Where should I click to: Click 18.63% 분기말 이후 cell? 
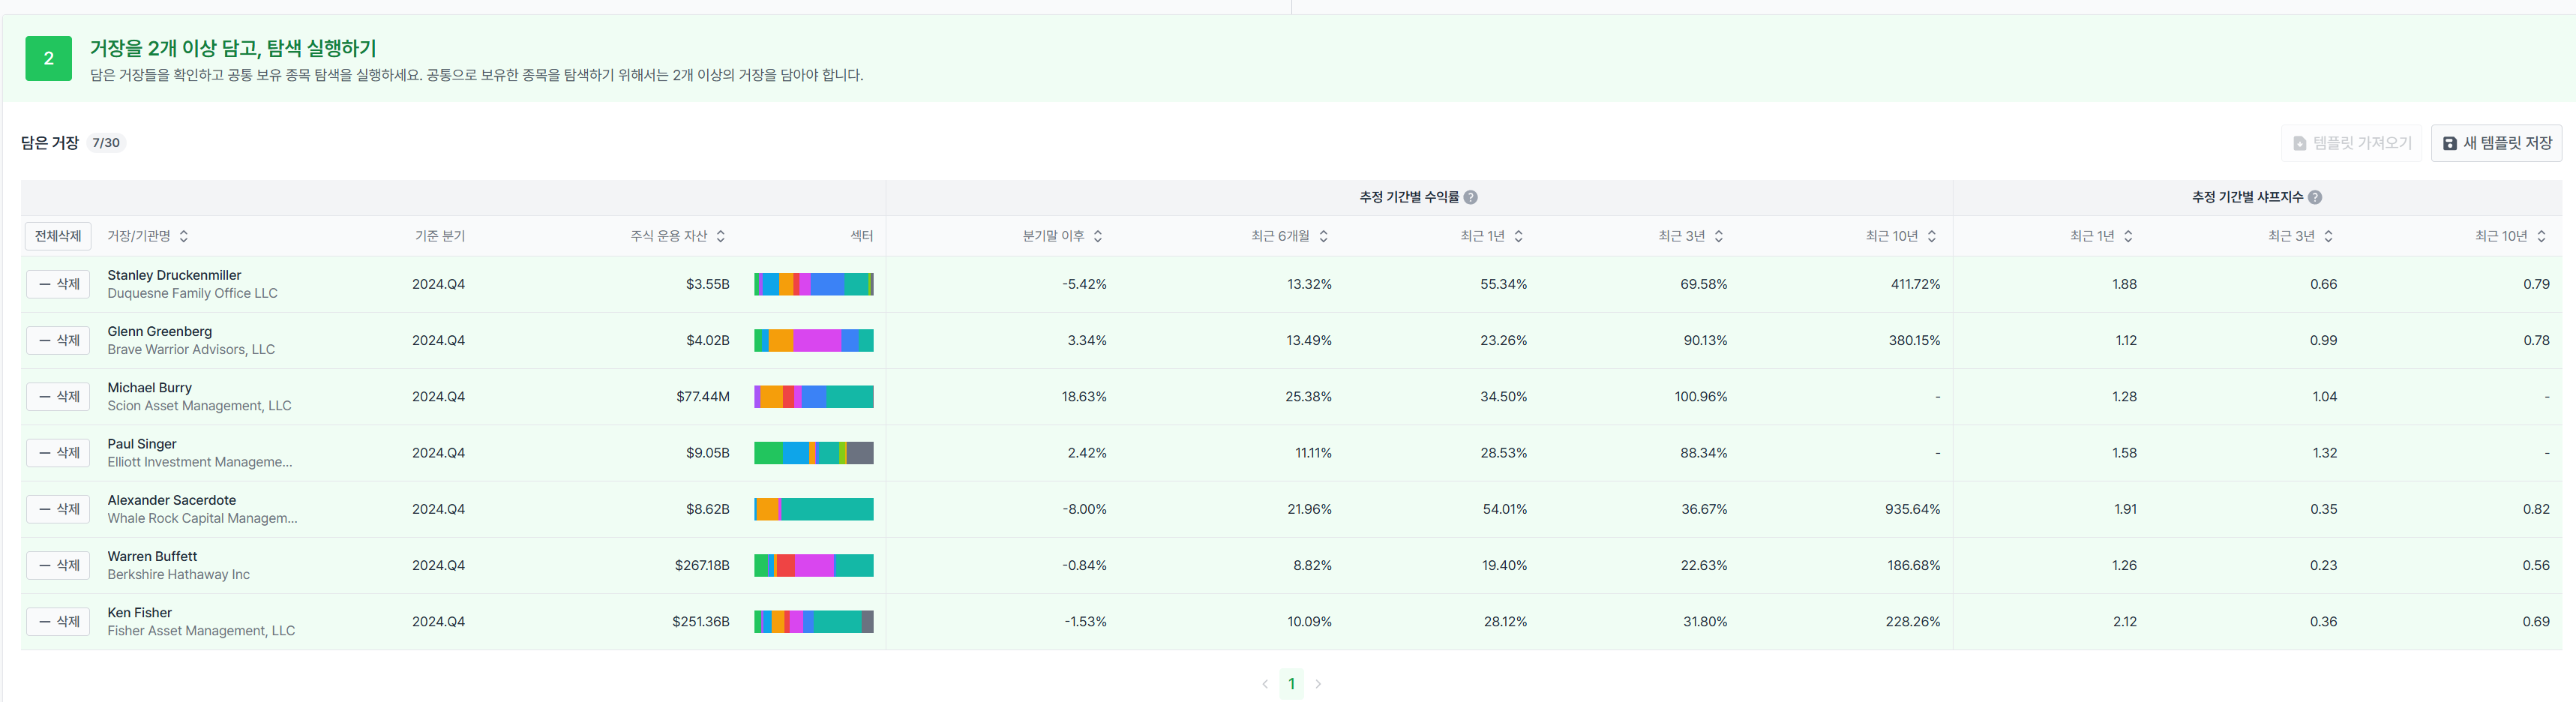coord(1084,397)
